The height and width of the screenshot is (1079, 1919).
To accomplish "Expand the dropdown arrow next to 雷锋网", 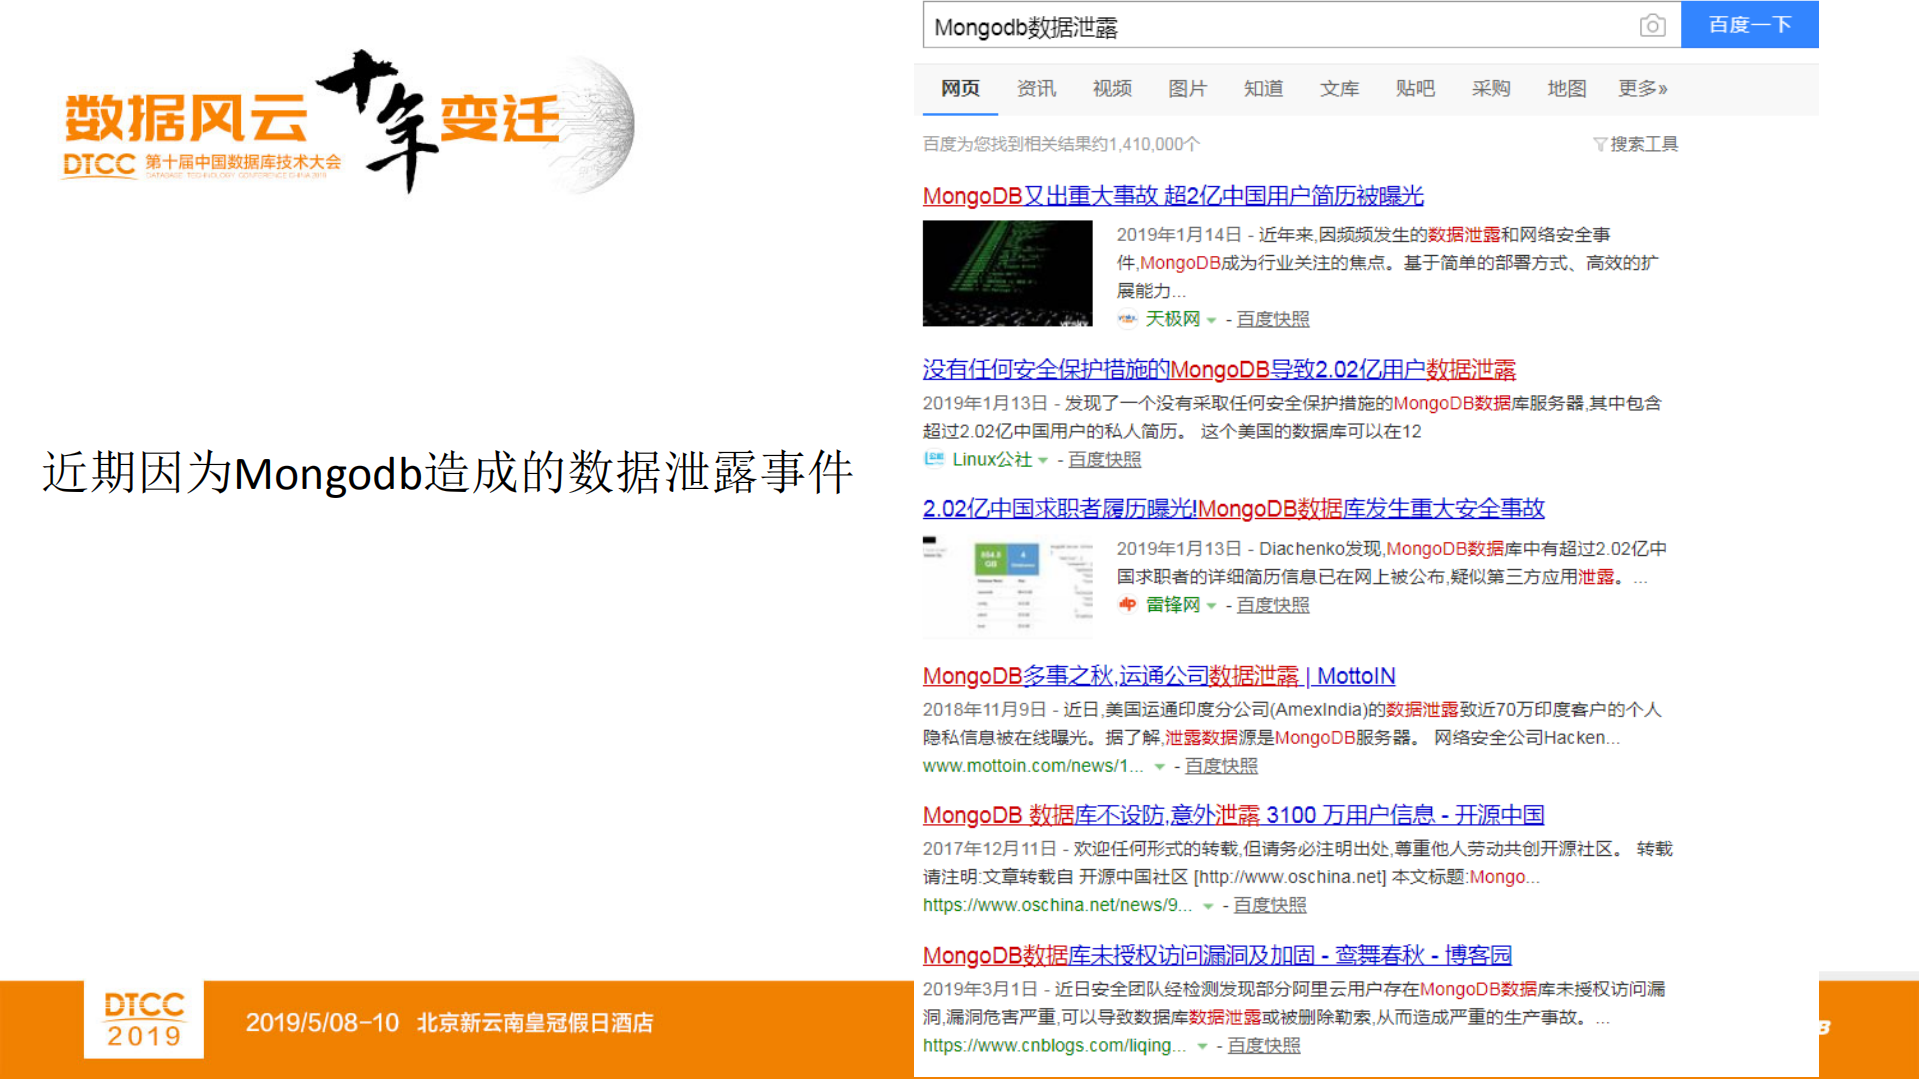I will pyautogui.click(x=1212, y=606).
